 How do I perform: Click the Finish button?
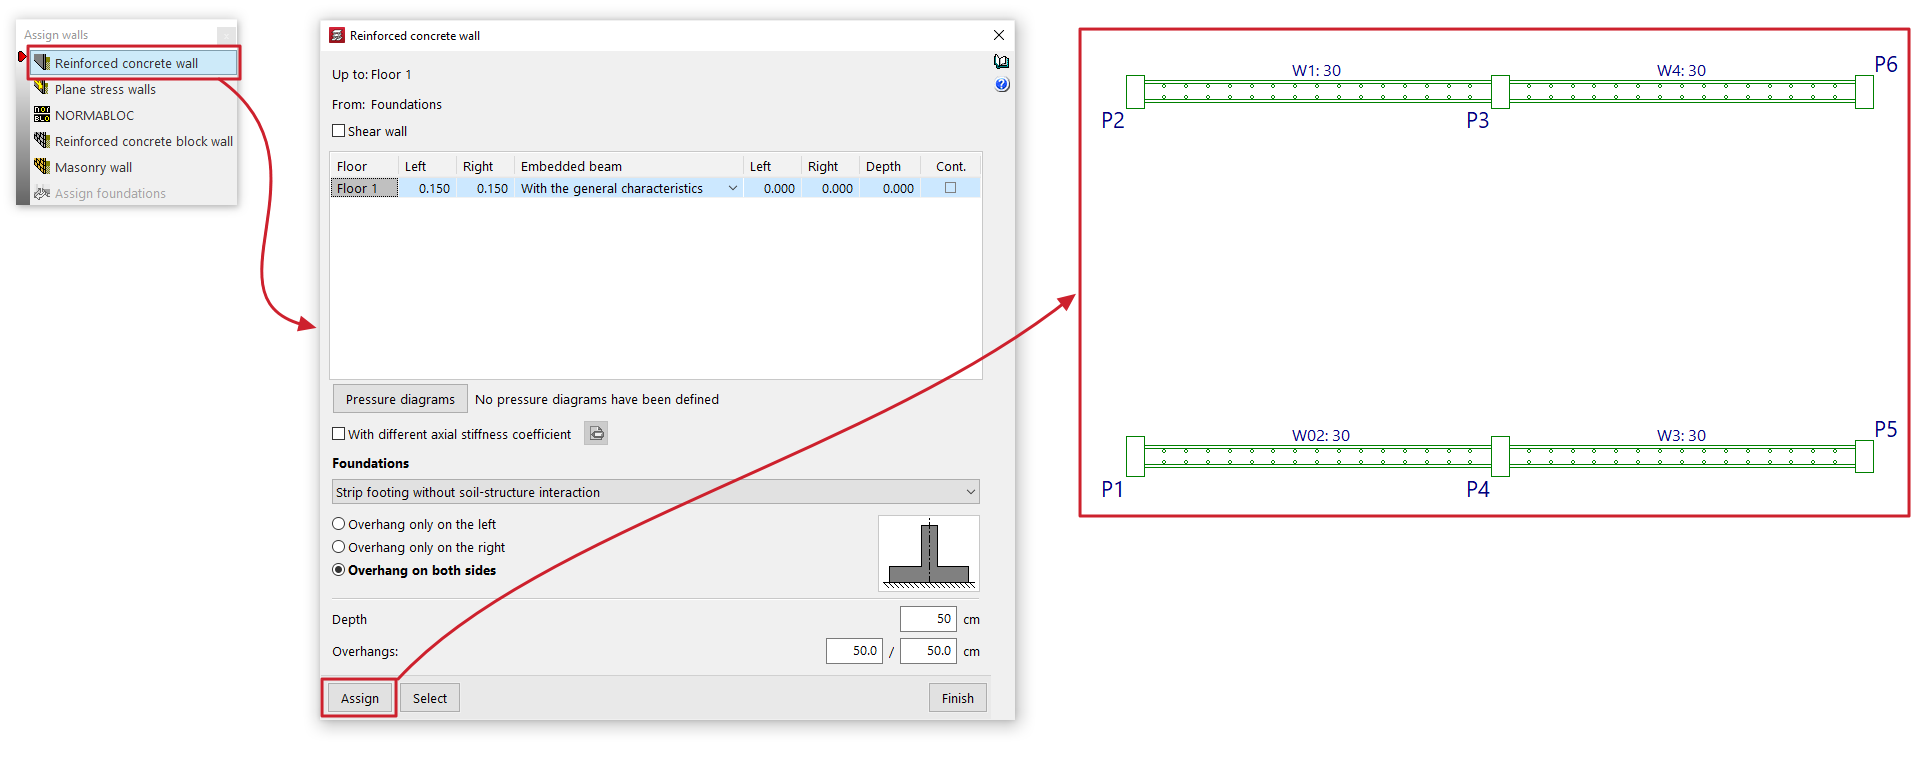pos(958,698)
